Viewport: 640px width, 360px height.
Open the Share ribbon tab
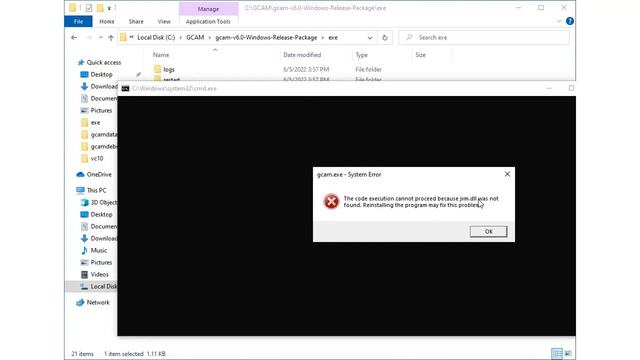[x=136, y=21]
